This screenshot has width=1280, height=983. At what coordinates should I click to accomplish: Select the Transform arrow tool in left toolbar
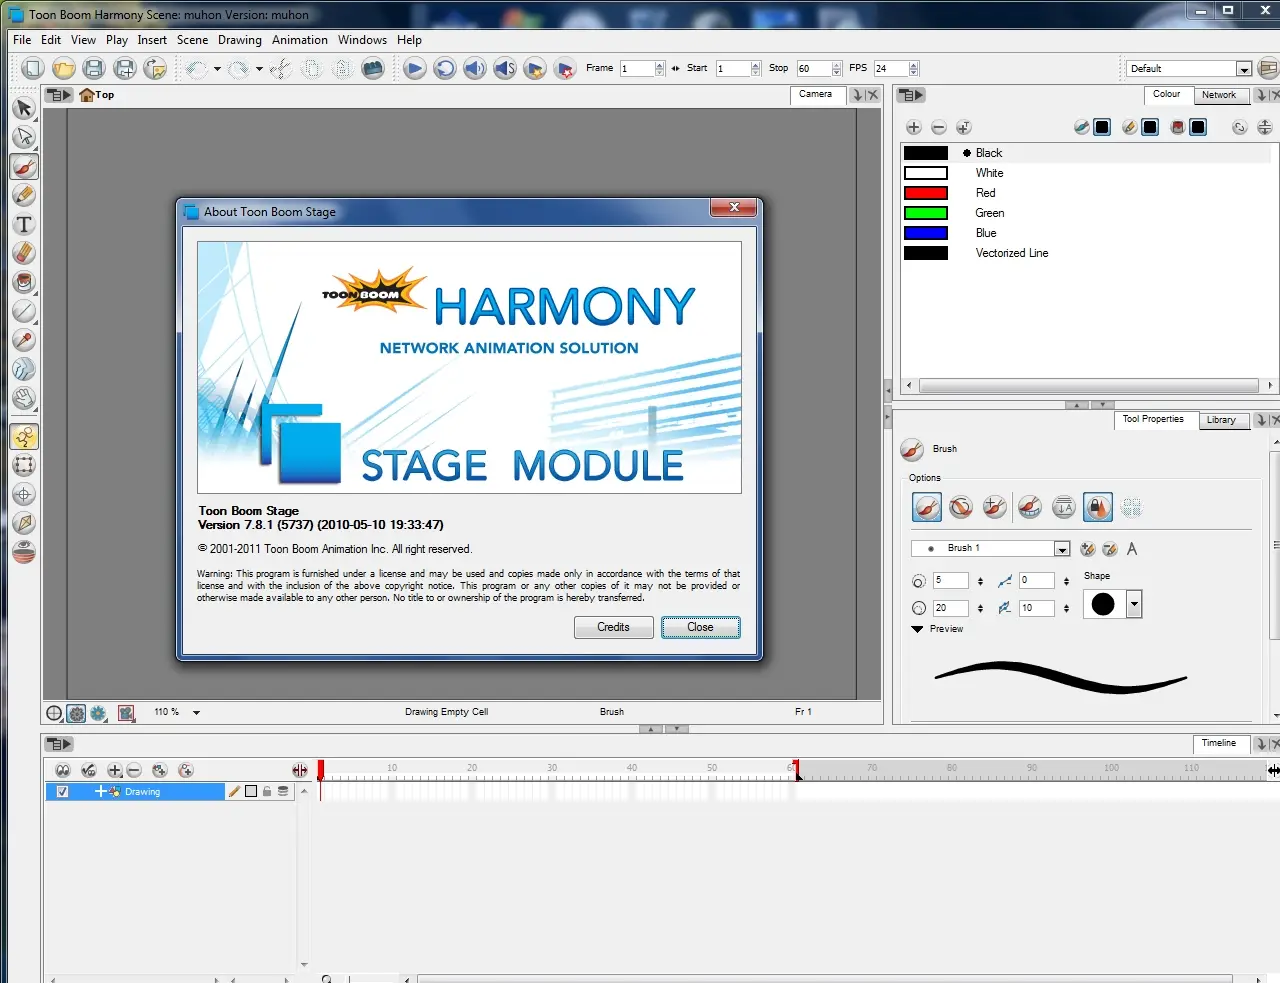24,108
